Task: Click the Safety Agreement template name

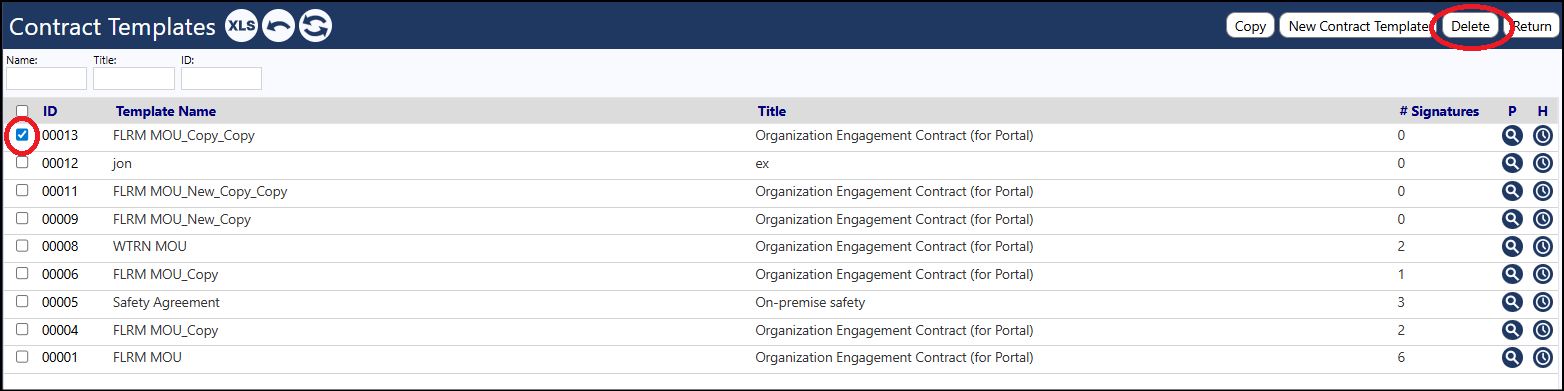Action: click(166, 302)
